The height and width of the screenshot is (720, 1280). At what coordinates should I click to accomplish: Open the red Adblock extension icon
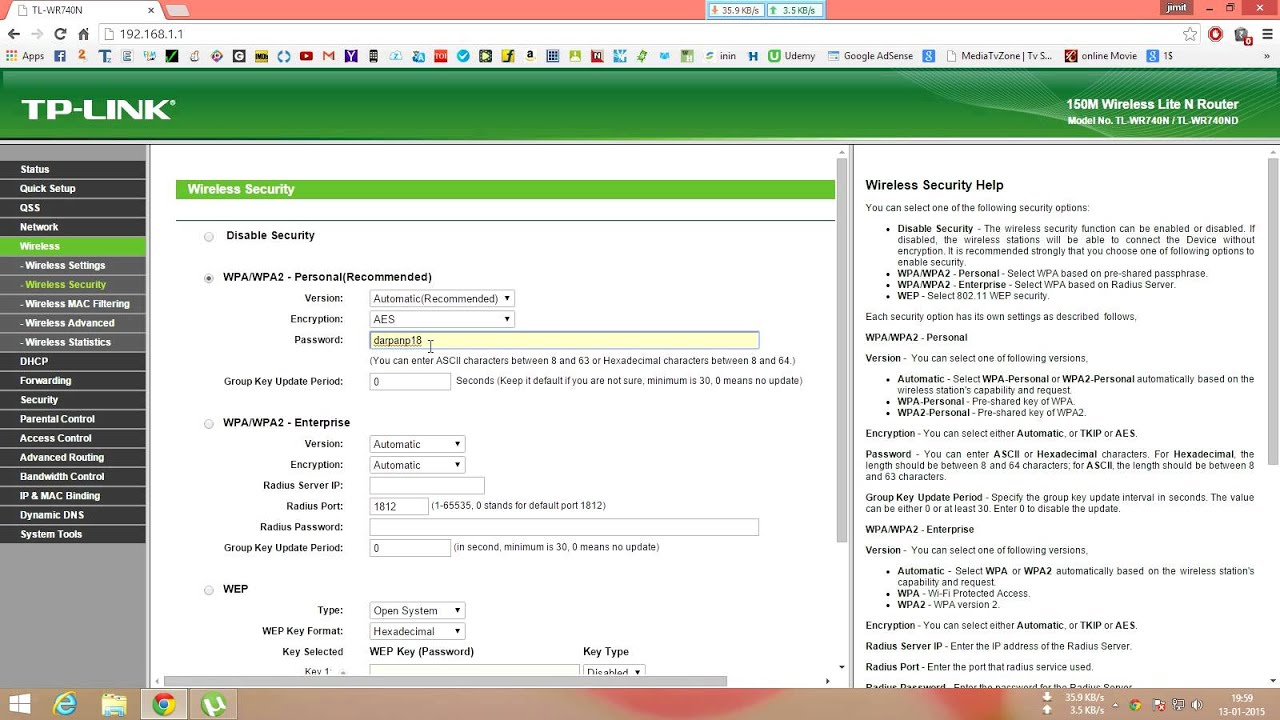(1216, 34)
